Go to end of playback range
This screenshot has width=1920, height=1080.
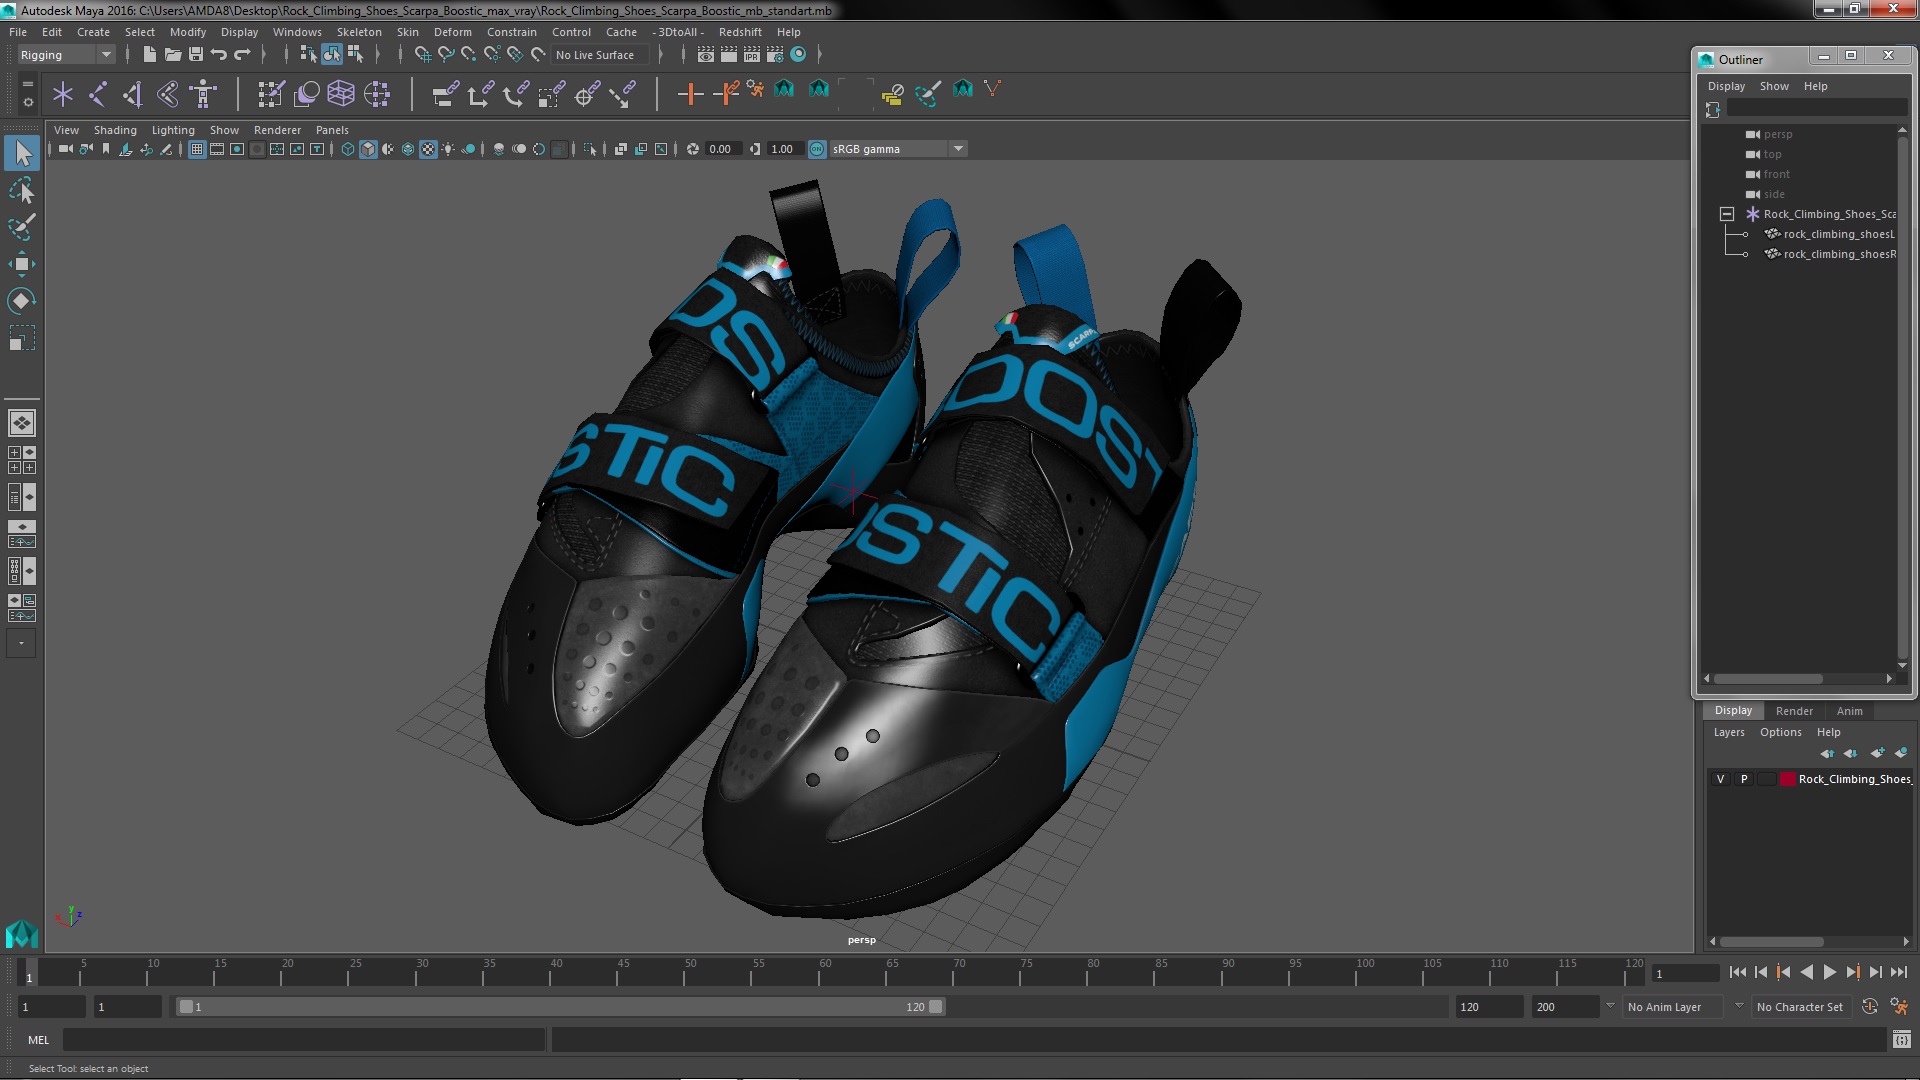1898,972
